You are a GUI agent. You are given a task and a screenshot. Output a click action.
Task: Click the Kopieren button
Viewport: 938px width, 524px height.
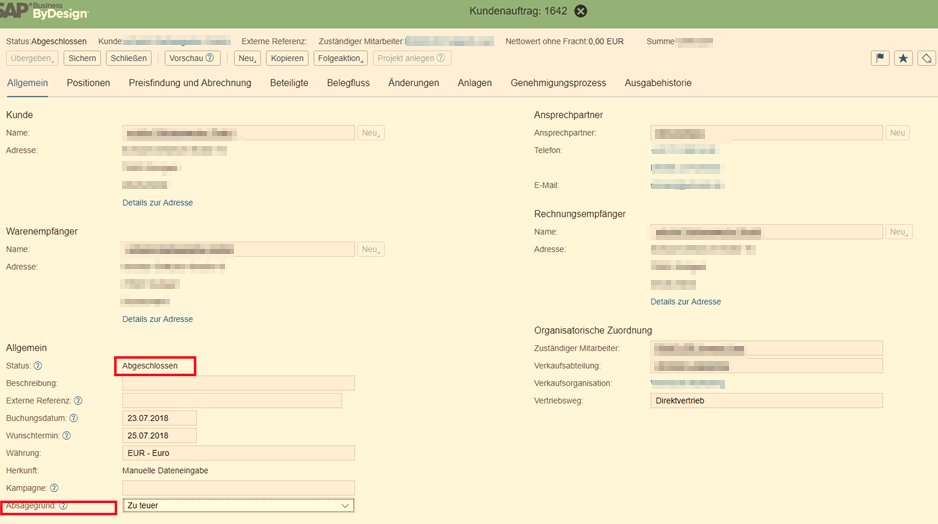click(287, 58)
